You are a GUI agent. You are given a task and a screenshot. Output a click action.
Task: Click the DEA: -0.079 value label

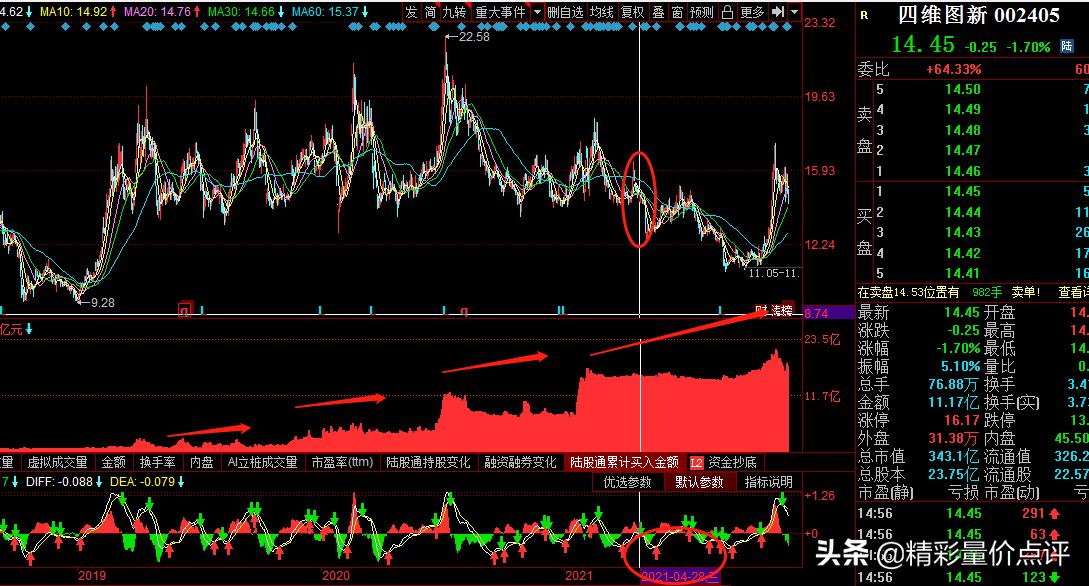pyautogui.click(x=147, y=482)
